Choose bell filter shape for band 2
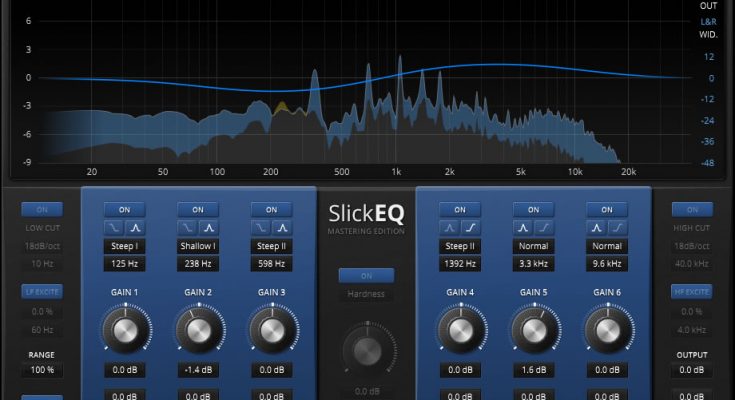The height and width of the screenshot is (400, 735). pos(207,229)
